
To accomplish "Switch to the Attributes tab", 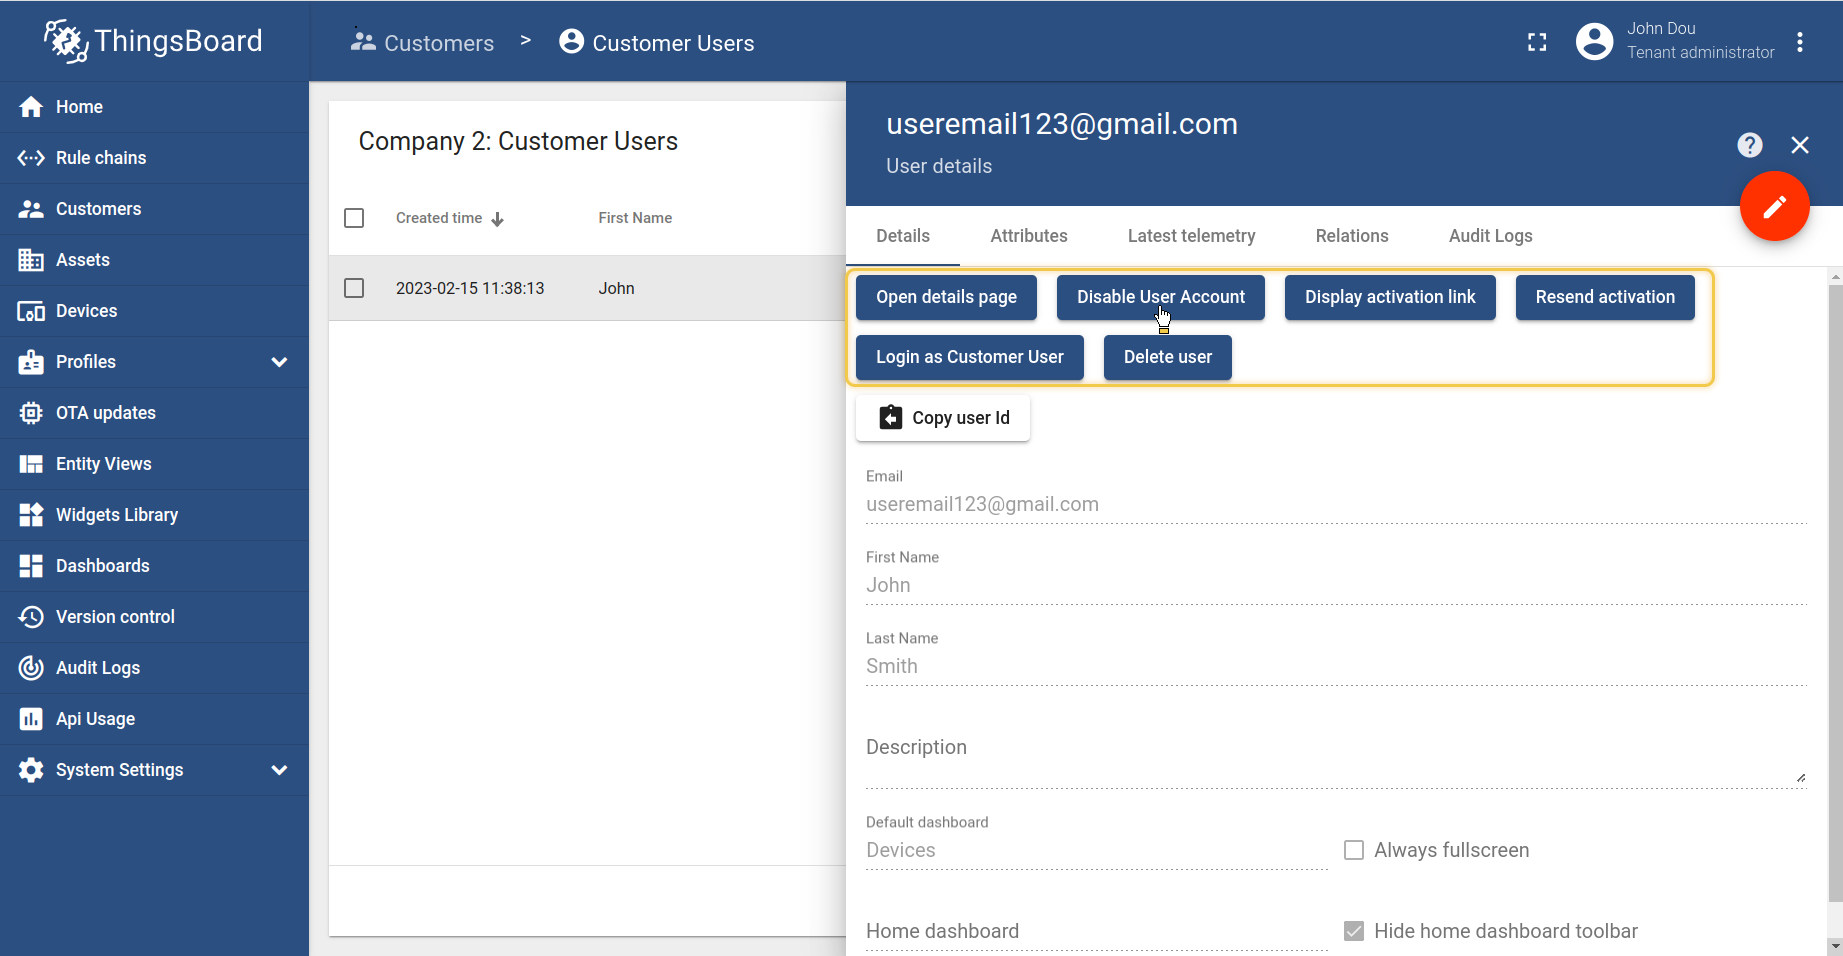I will (1028, 236).
